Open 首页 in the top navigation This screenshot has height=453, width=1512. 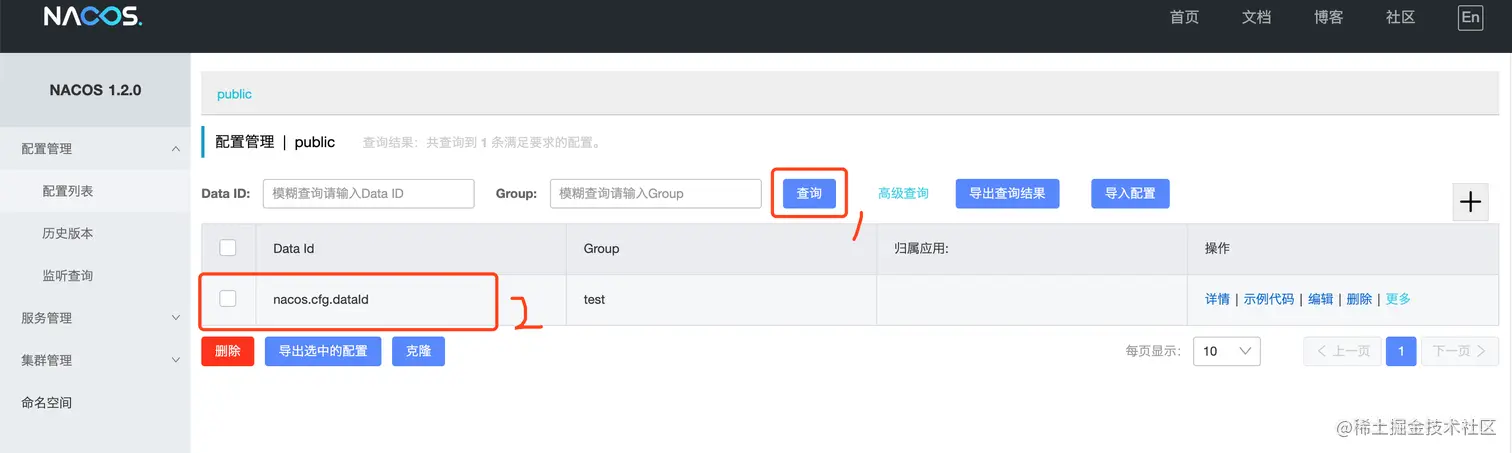(x=1184, y=17)
